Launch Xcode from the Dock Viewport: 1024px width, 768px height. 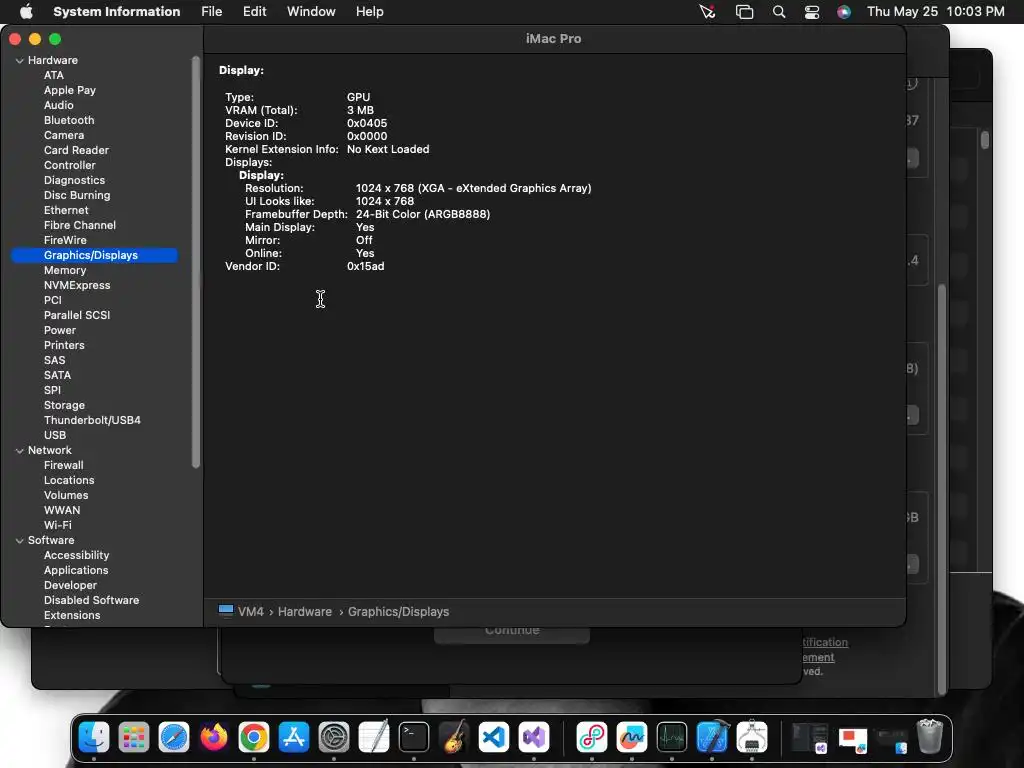[x=712, y=737]
